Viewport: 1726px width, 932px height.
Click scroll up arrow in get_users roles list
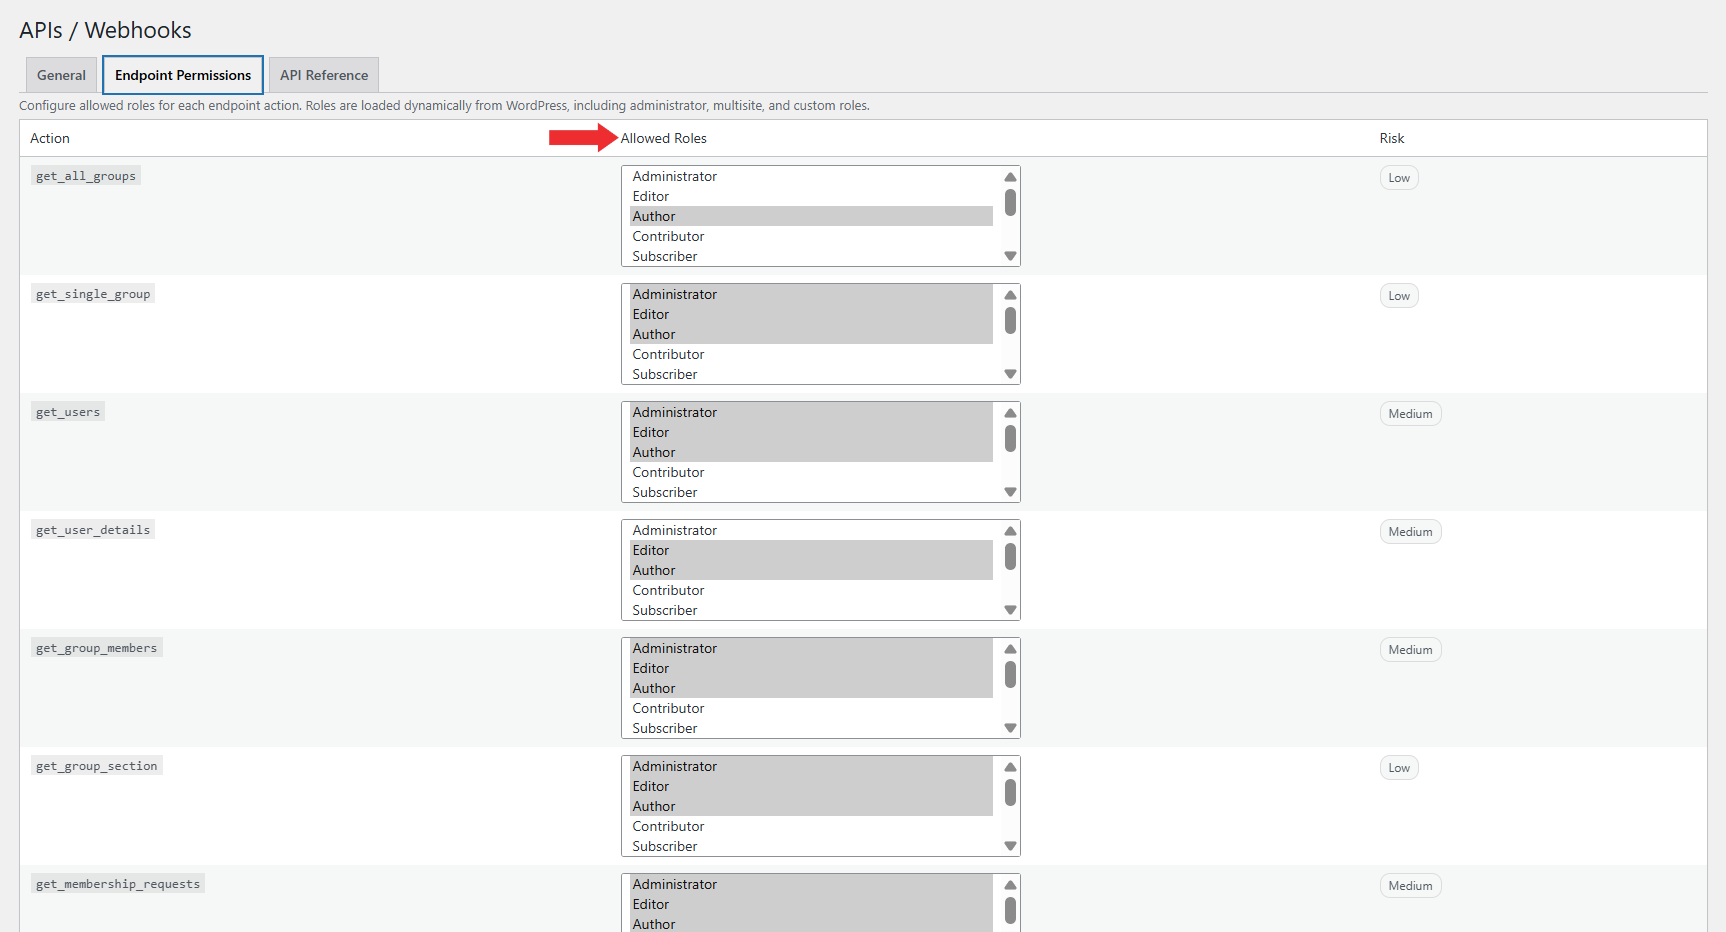click(x=1010, y=413)
